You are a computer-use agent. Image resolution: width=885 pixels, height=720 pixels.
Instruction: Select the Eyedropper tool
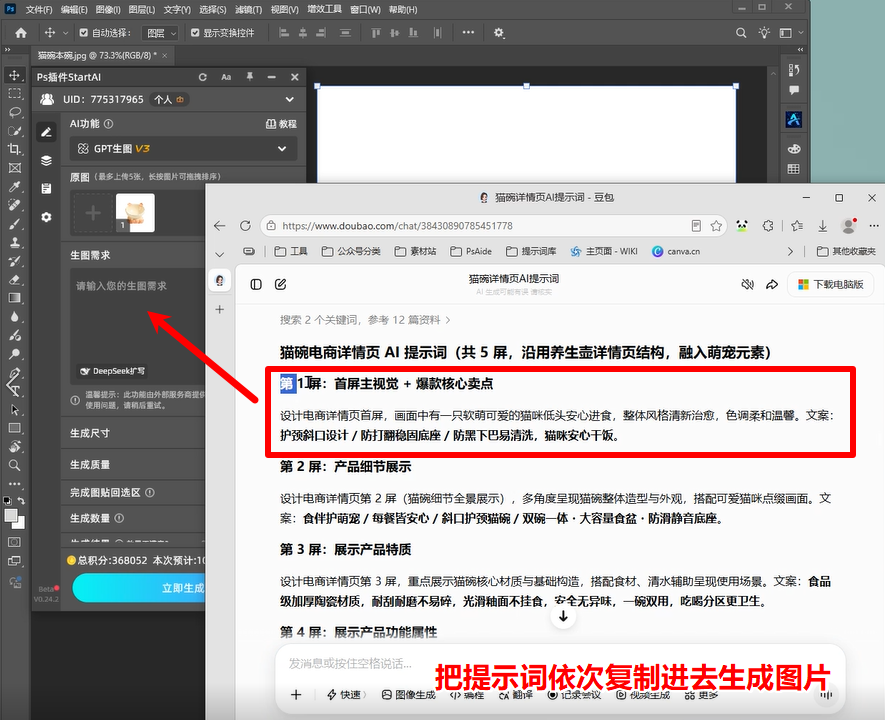coord(15,187)
